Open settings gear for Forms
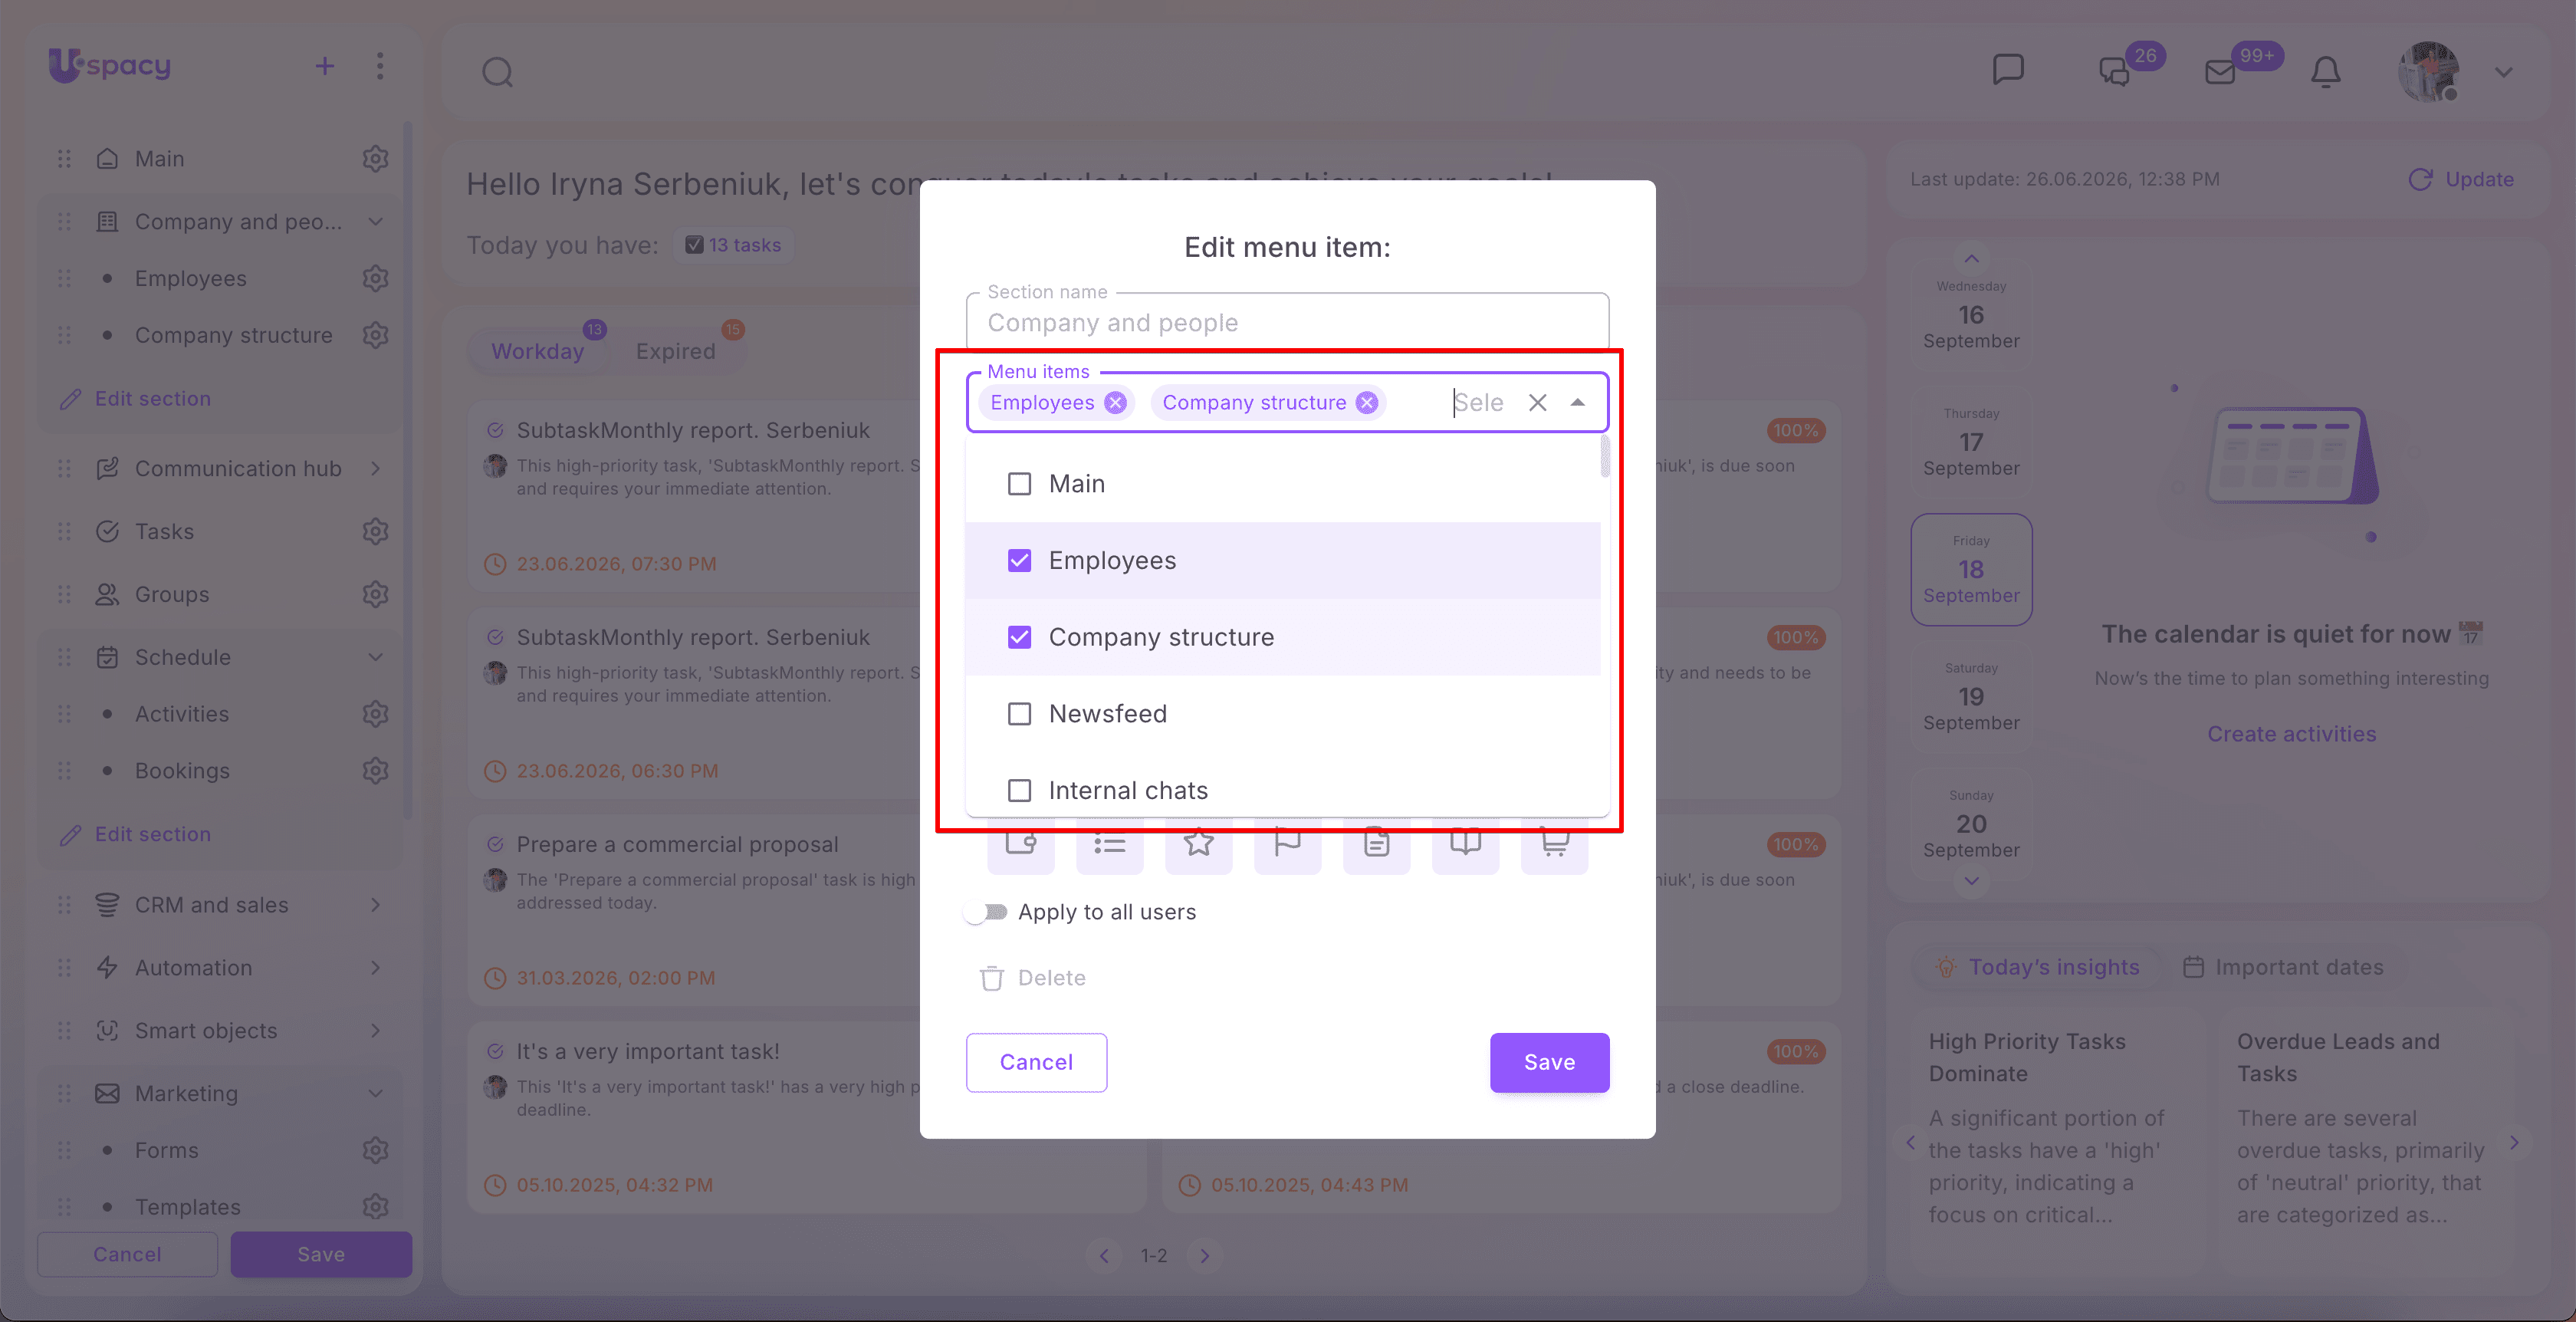This screenshot has width=2576, height=1322. tap(375, 1150)
